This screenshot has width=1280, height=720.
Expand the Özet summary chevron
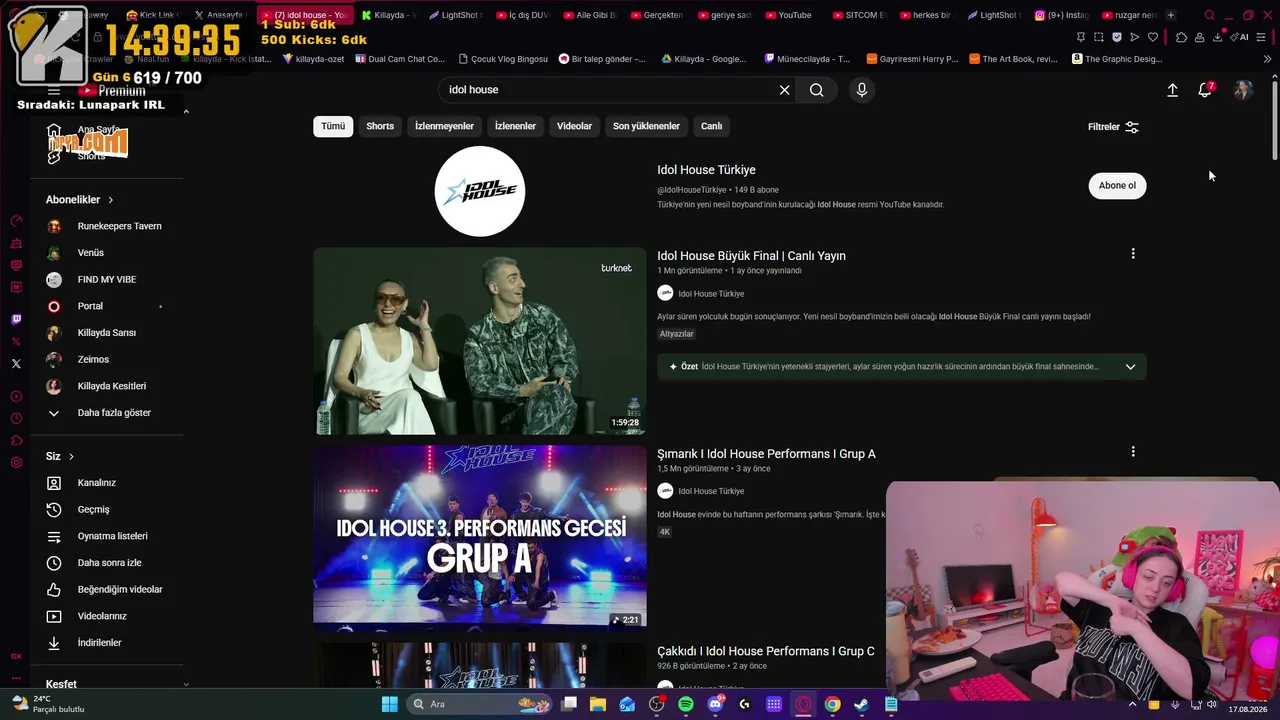pyautogui.click(x=1130, y=367)
